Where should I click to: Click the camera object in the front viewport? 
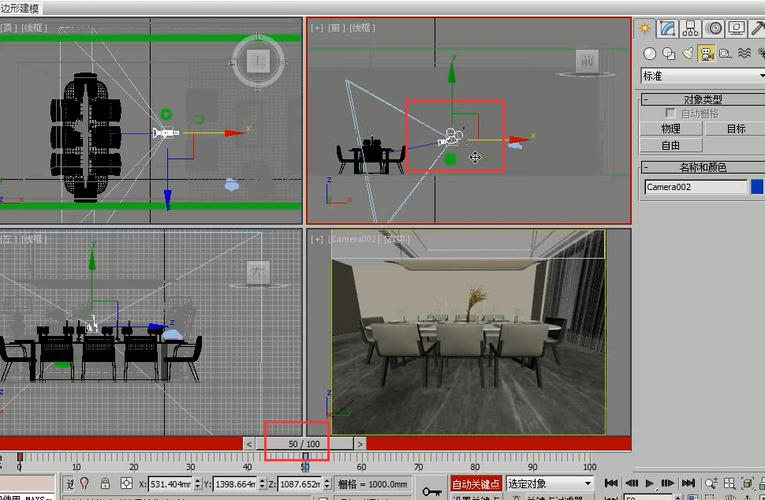[x=451, y=137]
